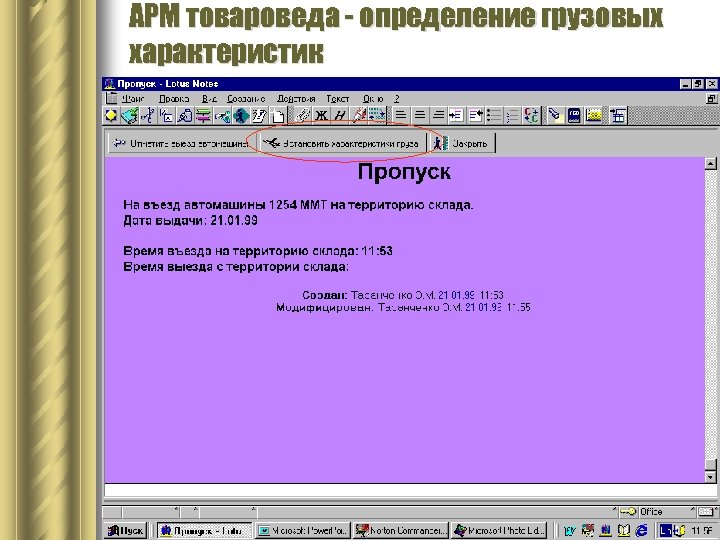
Task: Open the Создание menu
Action: click(246, 99)
